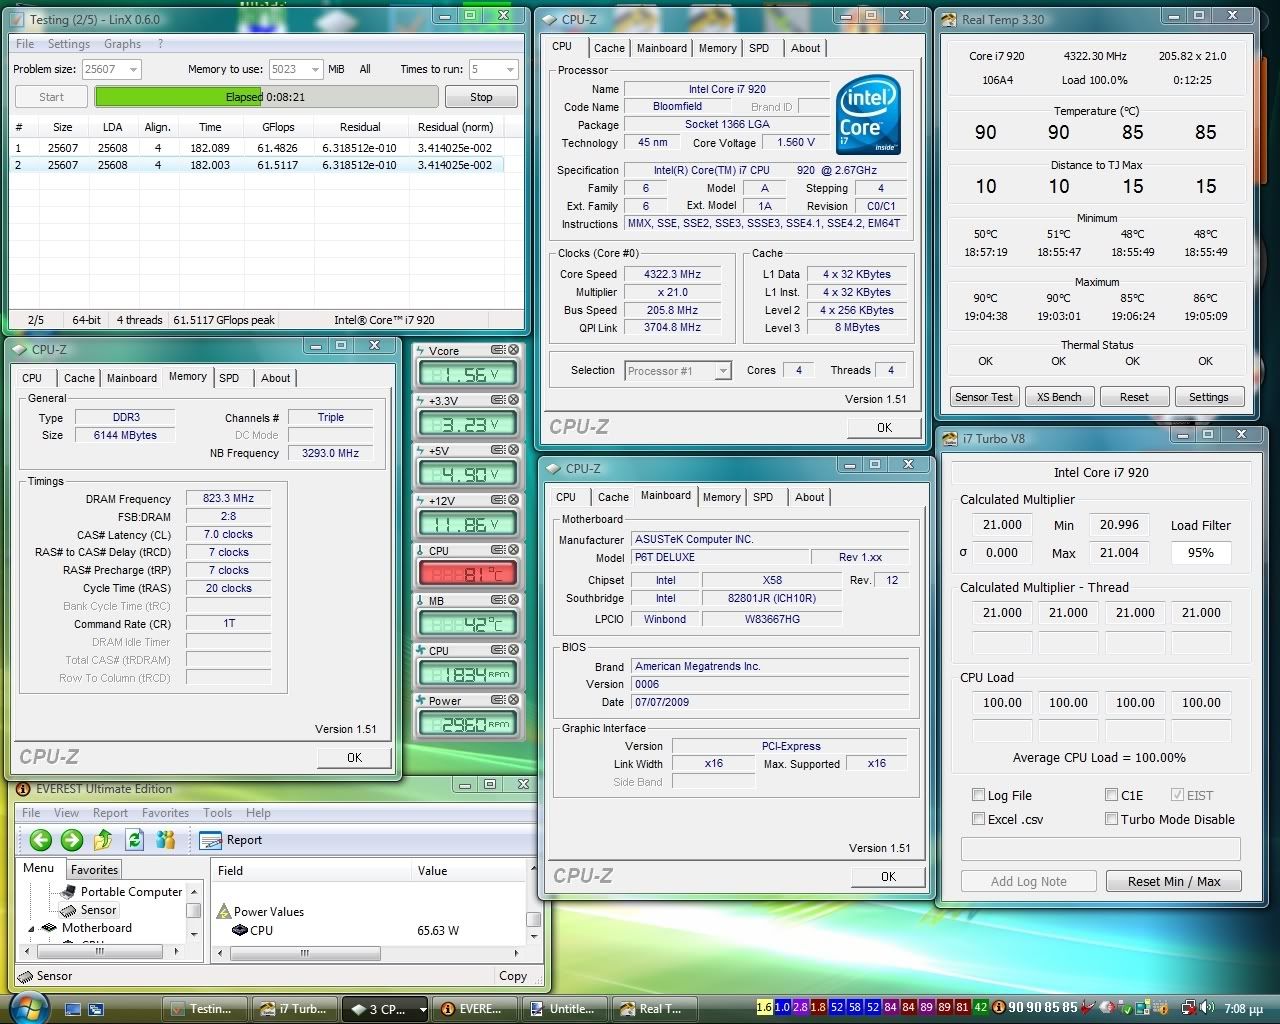Viewport: 1280px width, 1024px height.
Task: Click the EVEREST green back arrow
Action: click(41, 840)
